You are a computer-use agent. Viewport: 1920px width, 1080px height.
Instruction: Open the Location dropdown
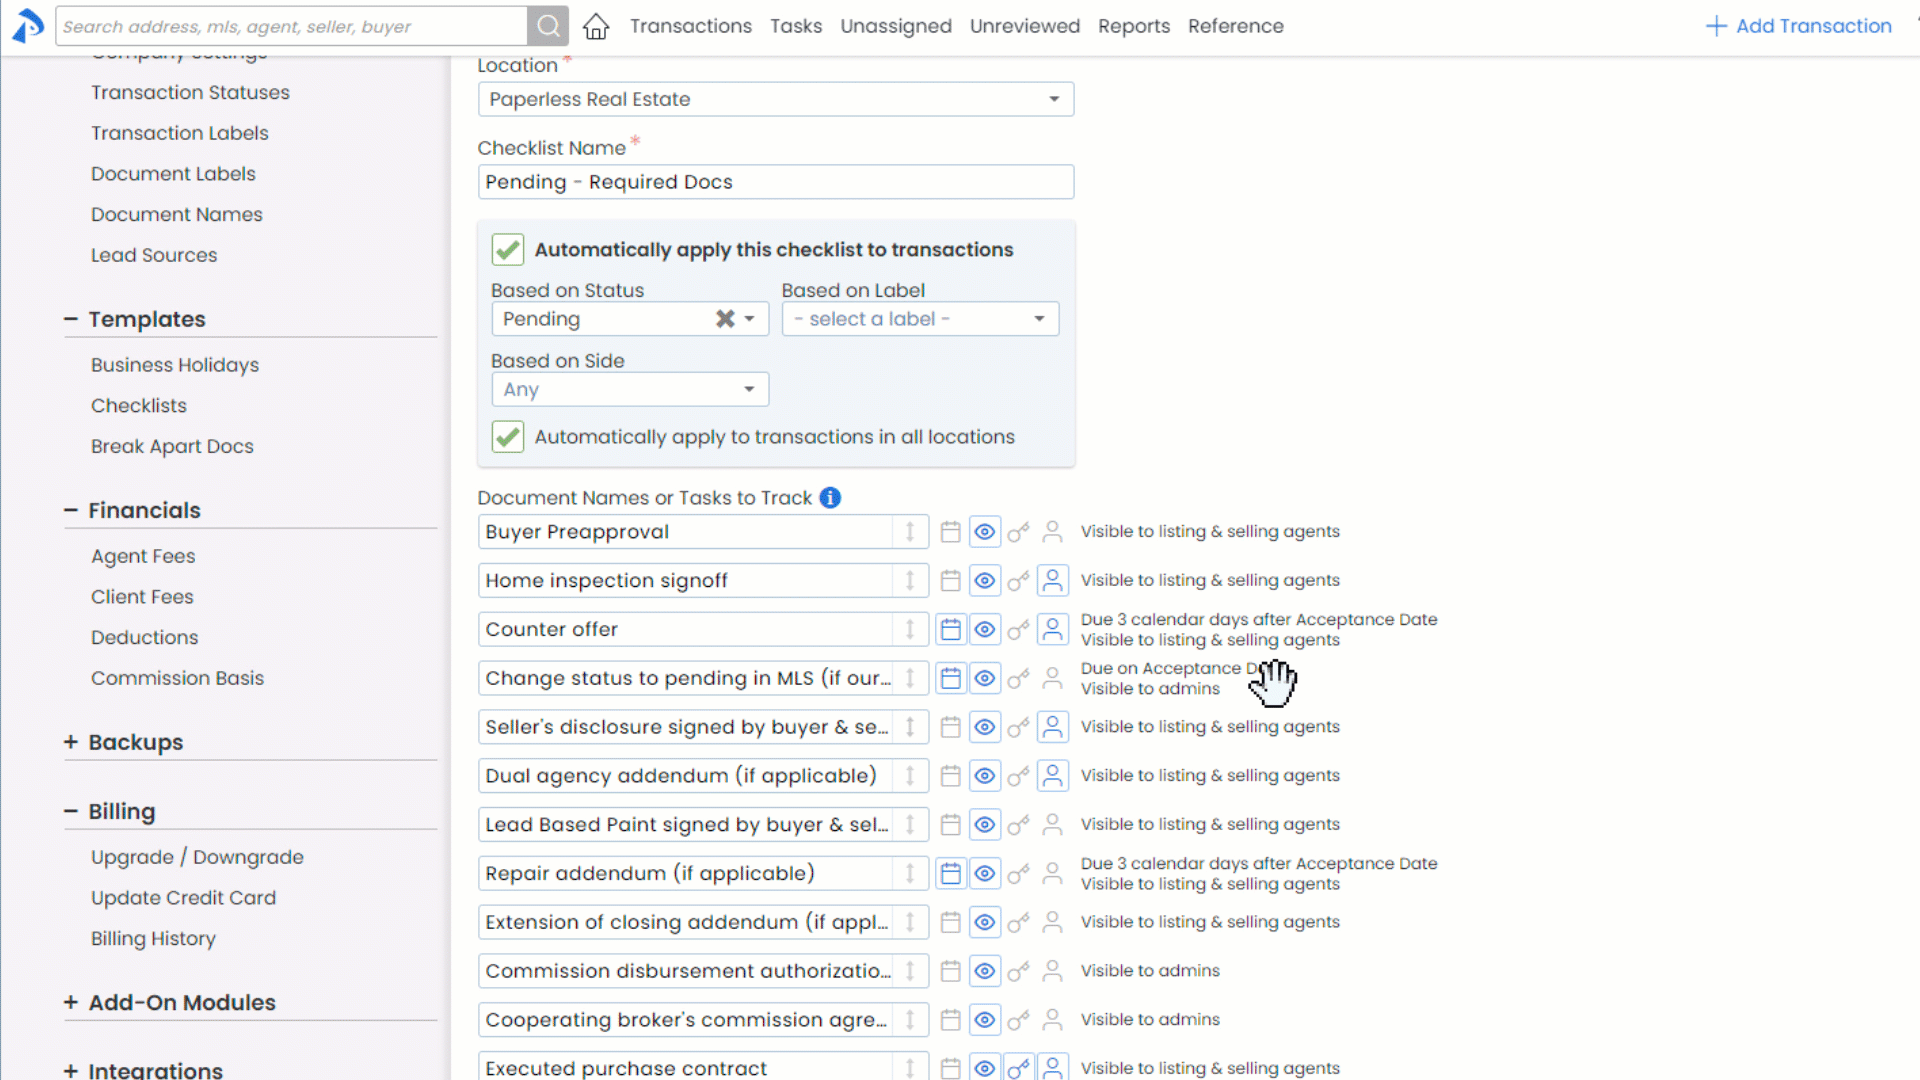pyautogui.click(x=775, y=99)
